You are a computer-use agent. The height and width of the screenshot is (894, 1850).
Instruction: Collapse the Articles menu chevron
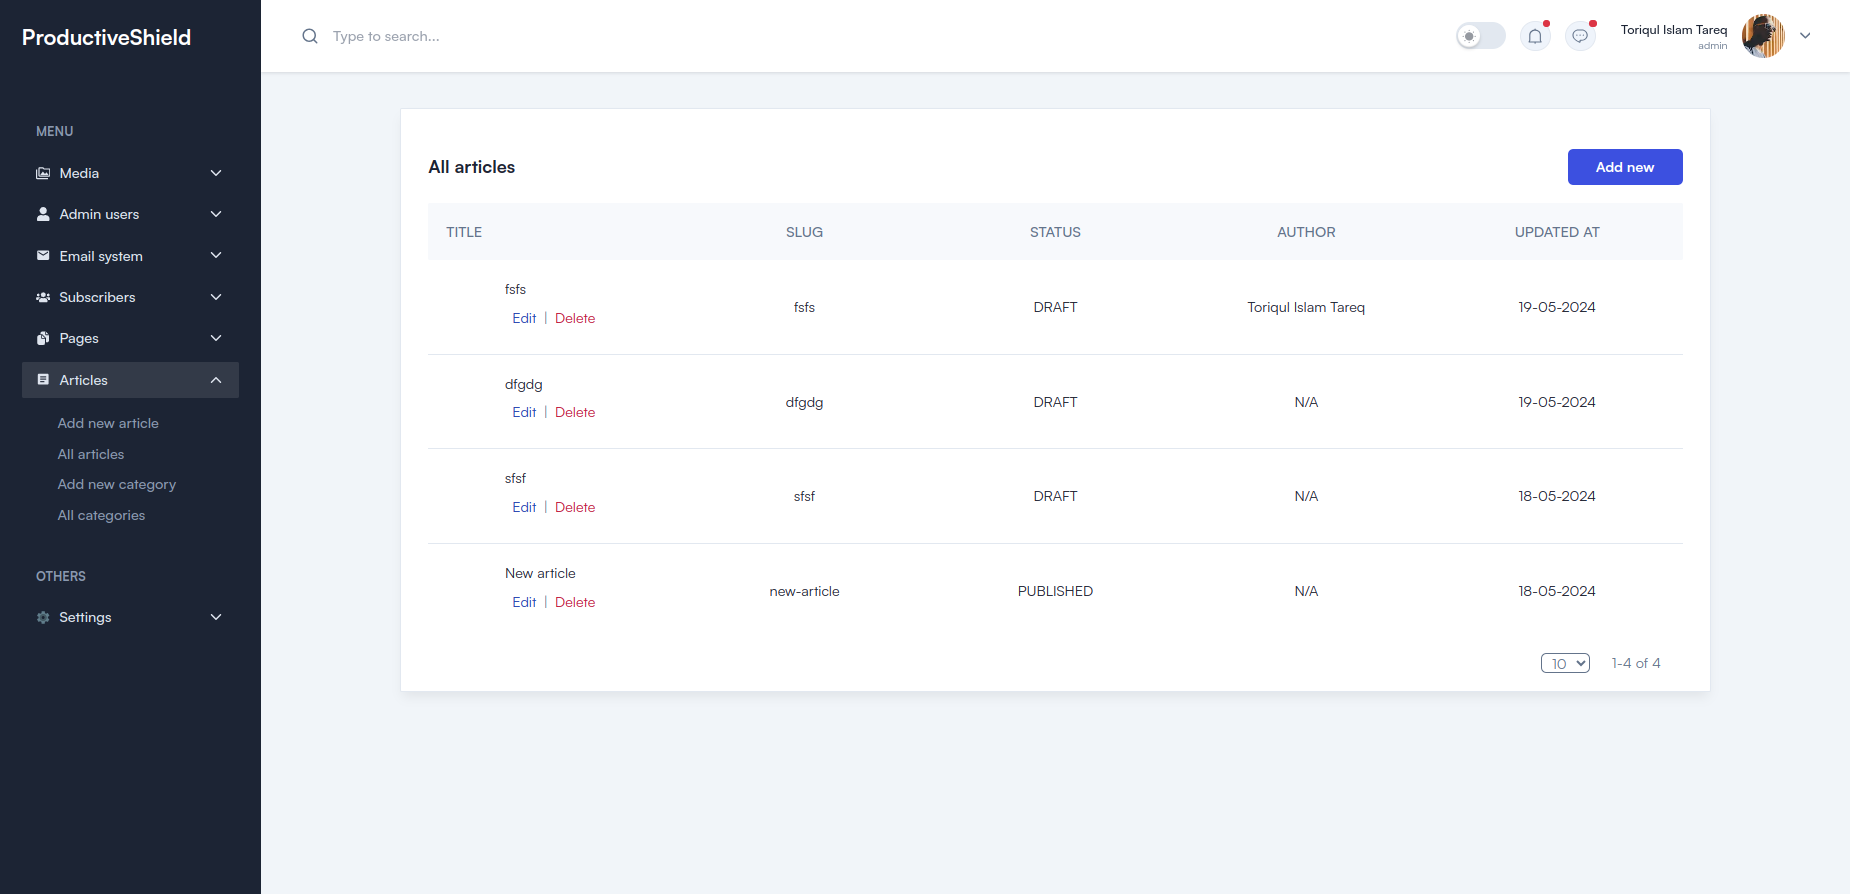216,380
